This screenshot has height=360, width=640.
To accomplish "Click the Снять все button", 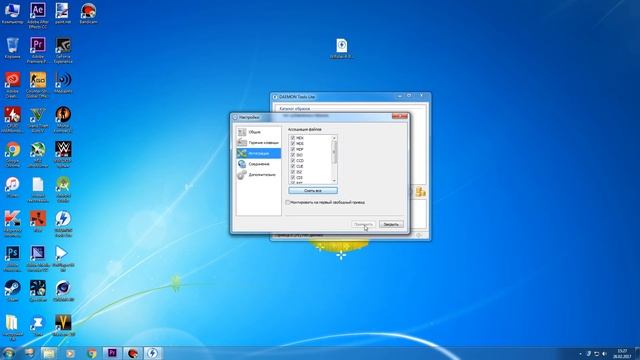I will click(x=313, y=191).
